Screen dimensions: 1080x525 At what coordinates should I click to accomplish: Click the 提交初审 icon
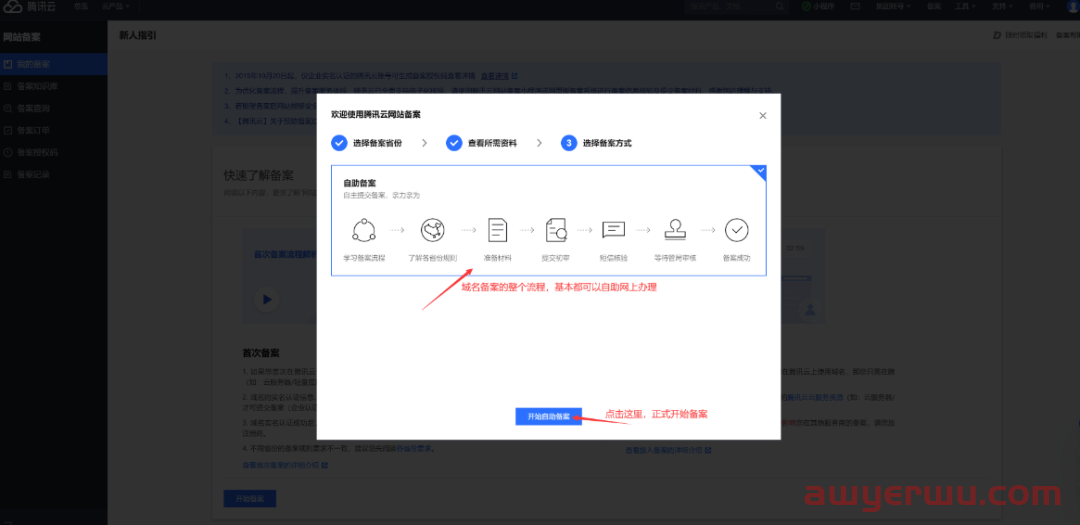click(x=555, y=230)
